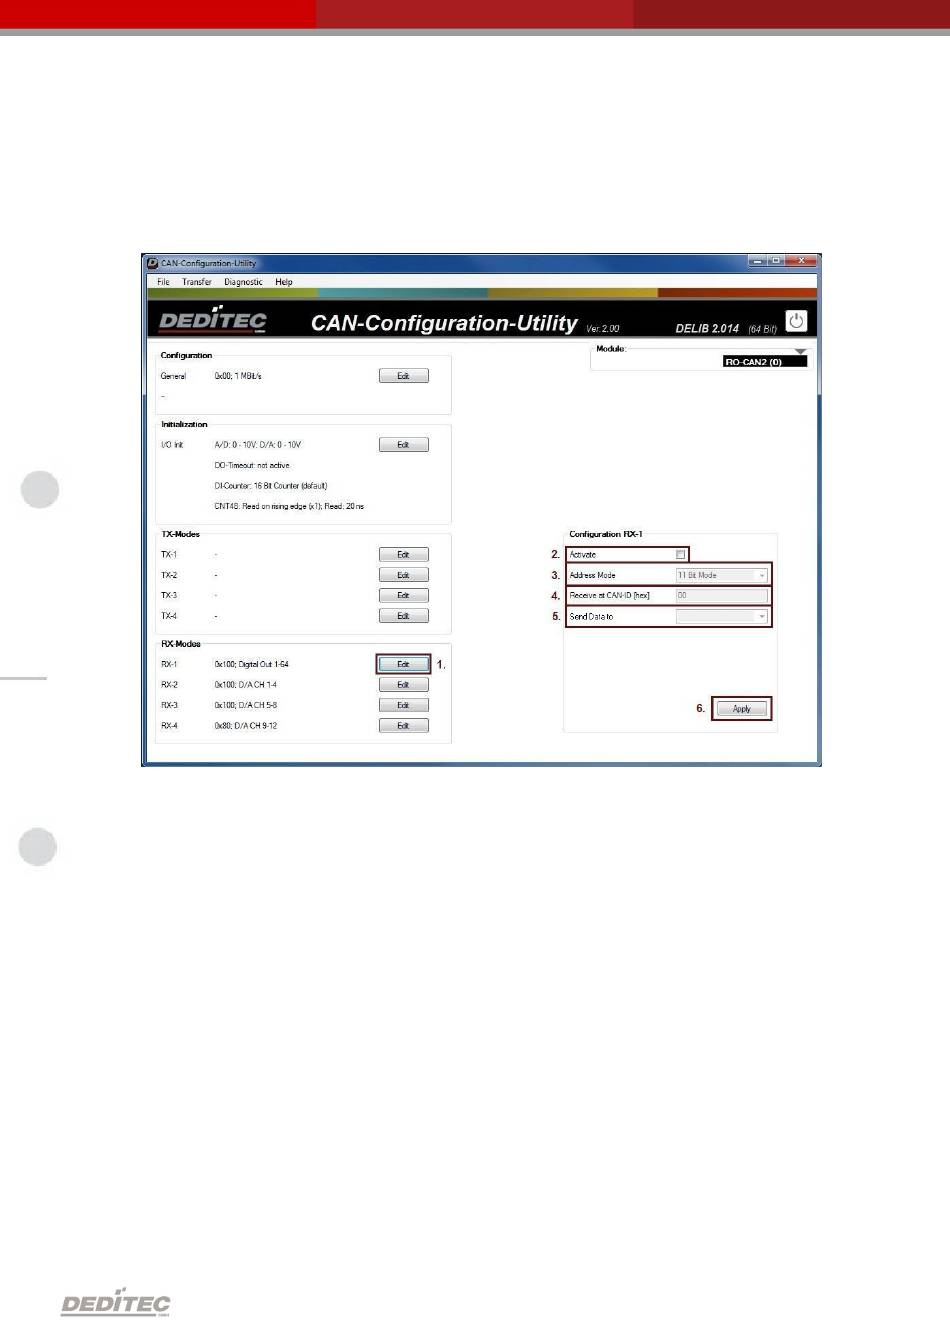Apply the RX-1 configuration
The height and width of the screenshot is (1344, 950).
coord(742,709)
